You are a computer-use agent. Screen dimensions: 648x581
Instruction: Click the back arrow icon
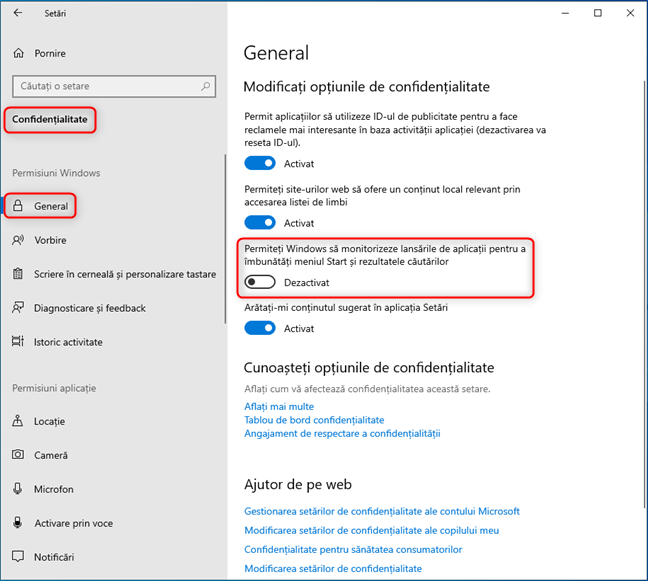pyautogui.click(x=18, y=13)
